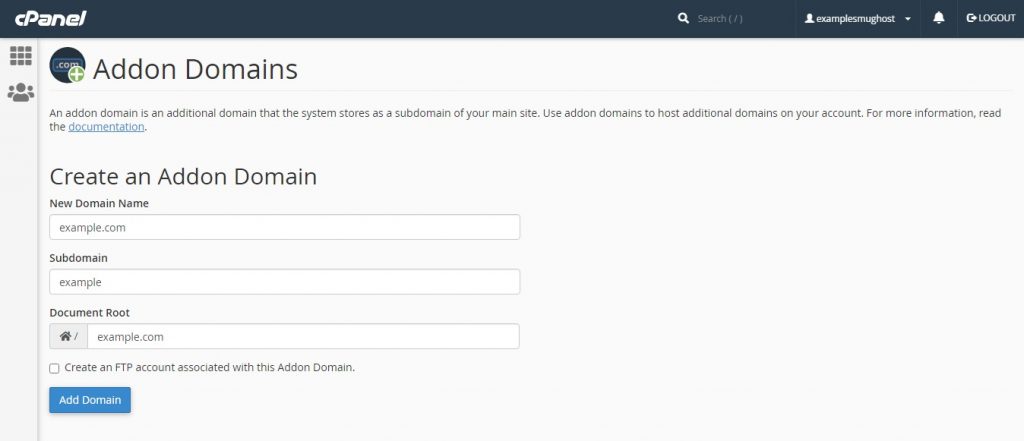Click the LOGOUT link
This screenshot has height=441, width=1024.
(x=991, y=18)
